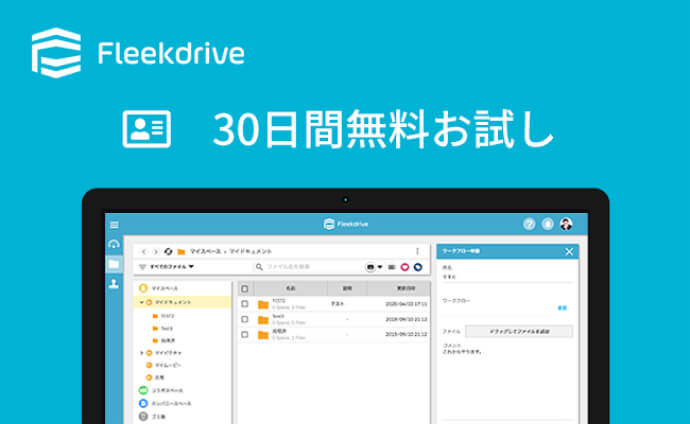Click the blue link under ワークフロー
This screenshot has height=424, width=690.
pos(562,308)
